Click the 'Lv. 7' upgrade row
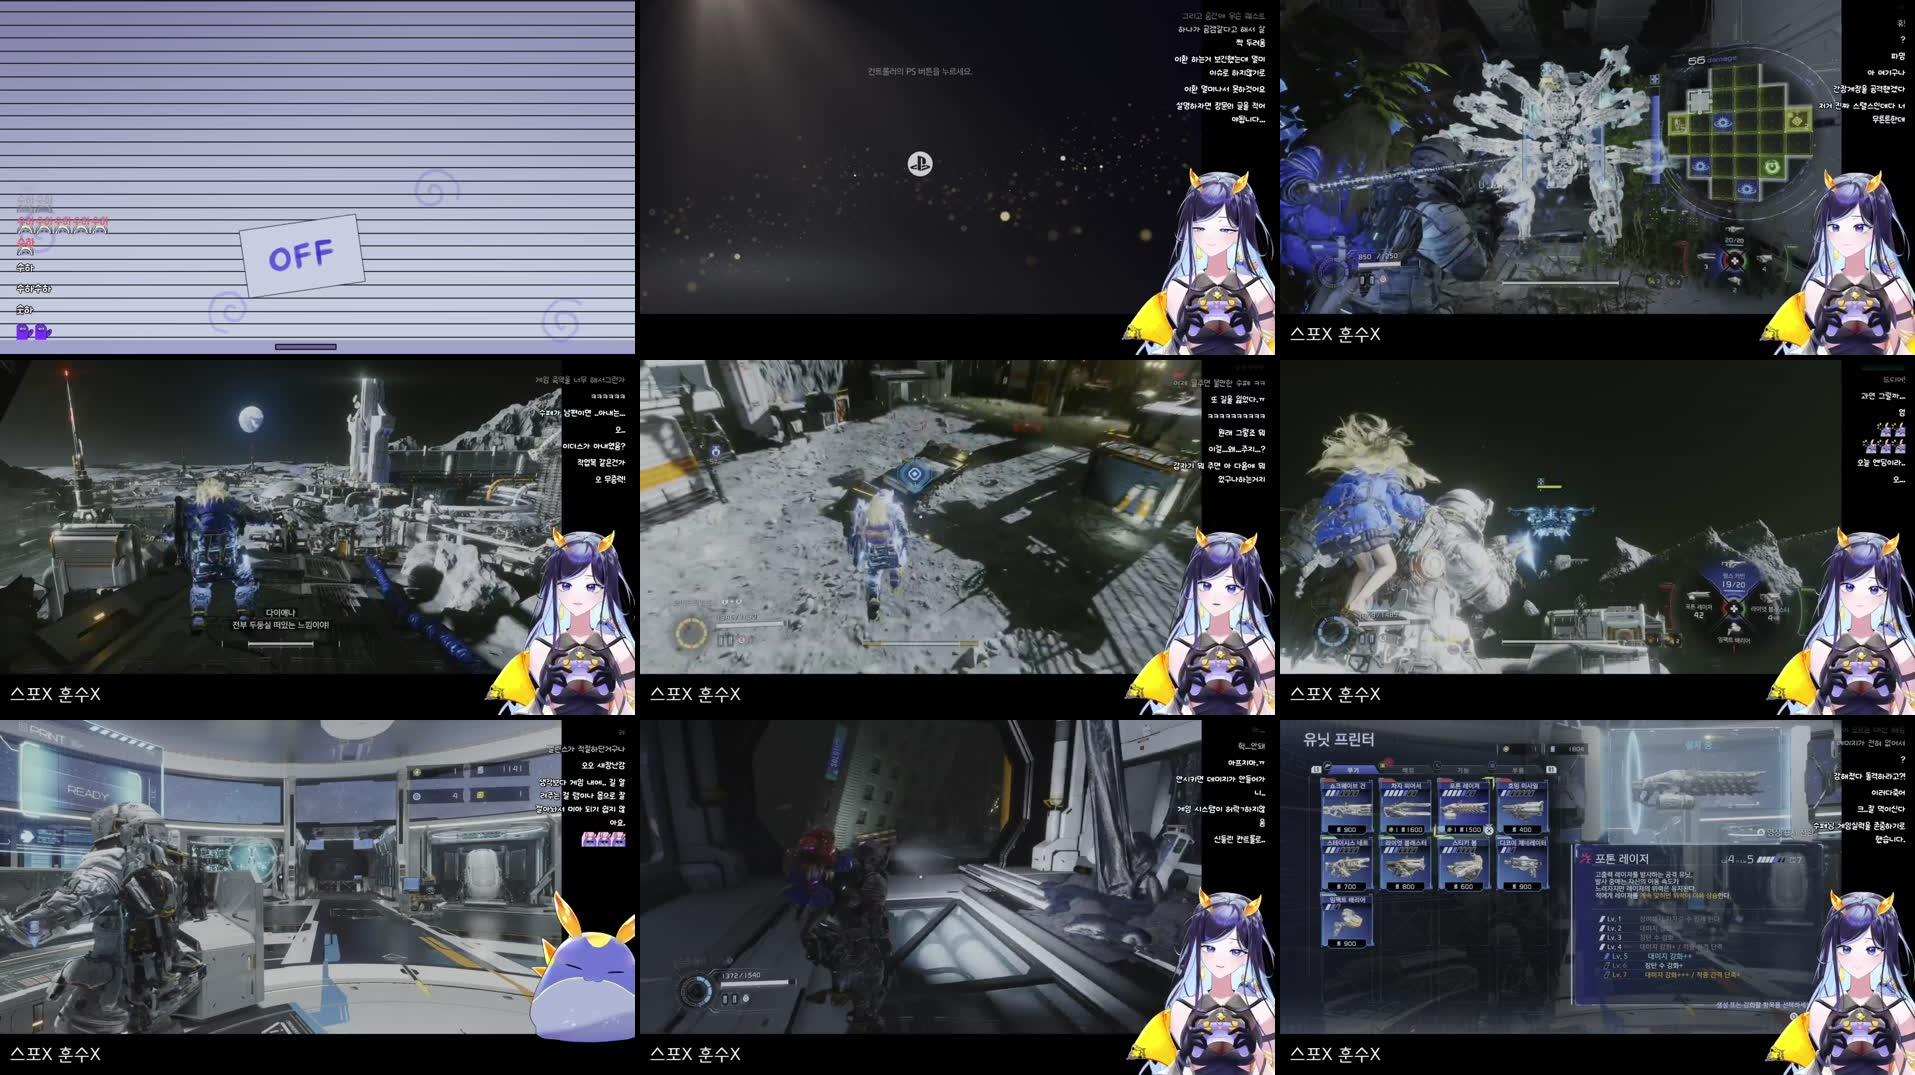 (1670, 975)
